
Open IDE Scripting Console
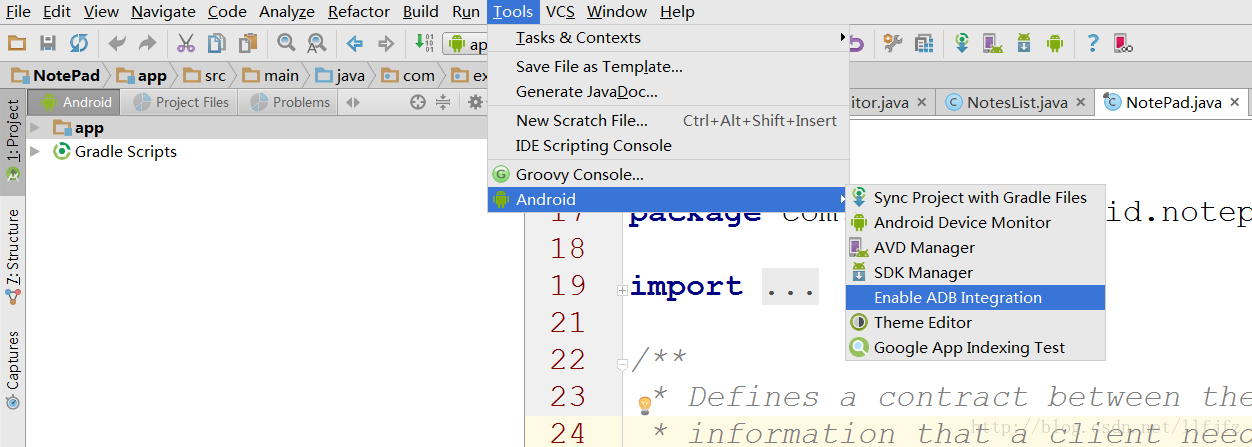click(x=668, y=146)
